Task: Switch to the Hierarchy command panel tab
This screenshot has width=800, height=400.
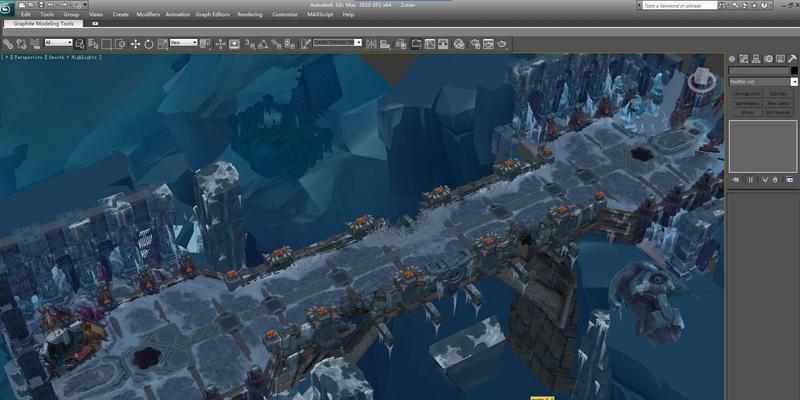Action: point(756,59)
